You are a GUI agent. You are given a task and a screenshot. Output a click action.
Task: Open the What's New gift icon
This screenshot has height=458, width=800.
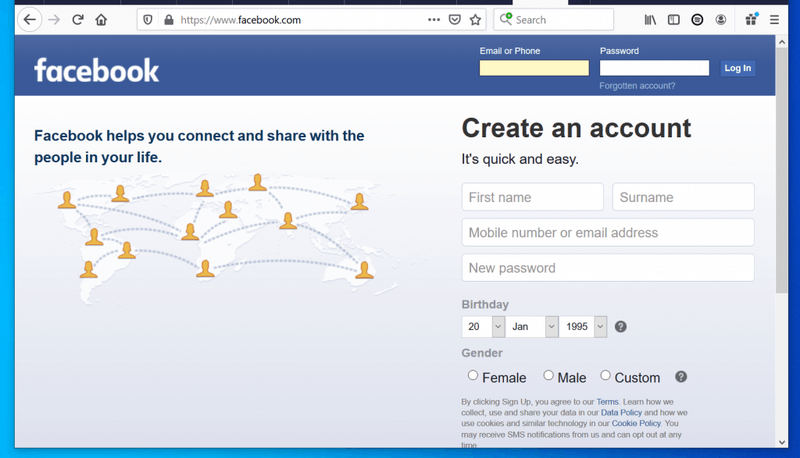[x=751, y=19]
